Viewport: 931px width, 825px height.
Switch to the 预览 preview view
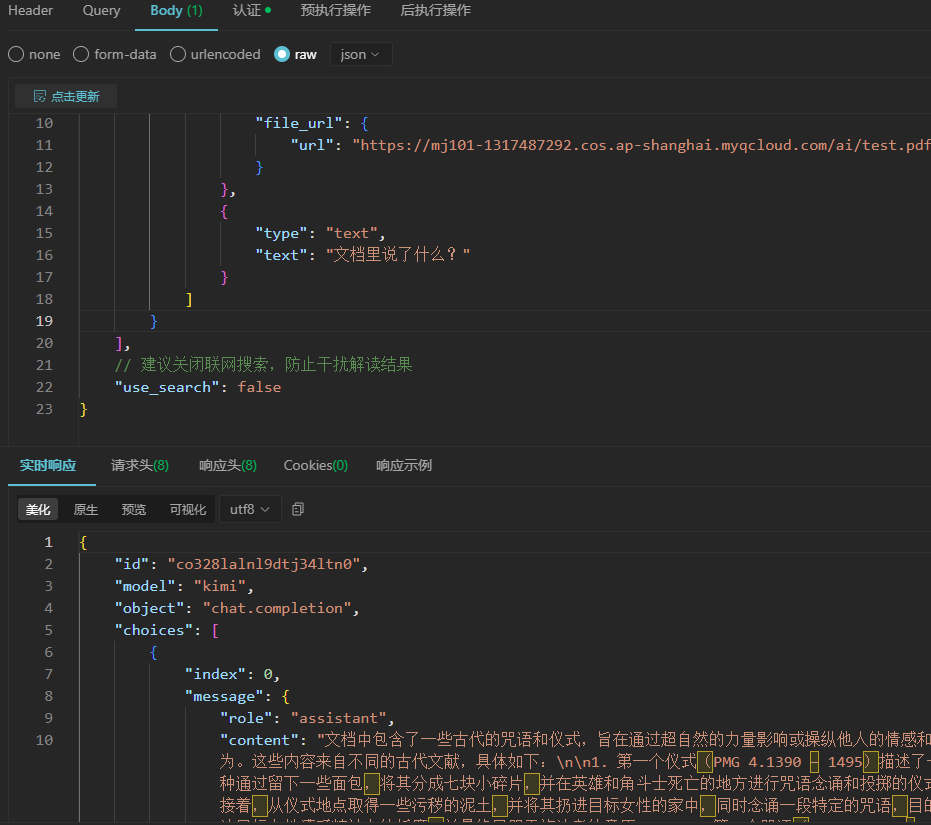click(x=134, y=510)
